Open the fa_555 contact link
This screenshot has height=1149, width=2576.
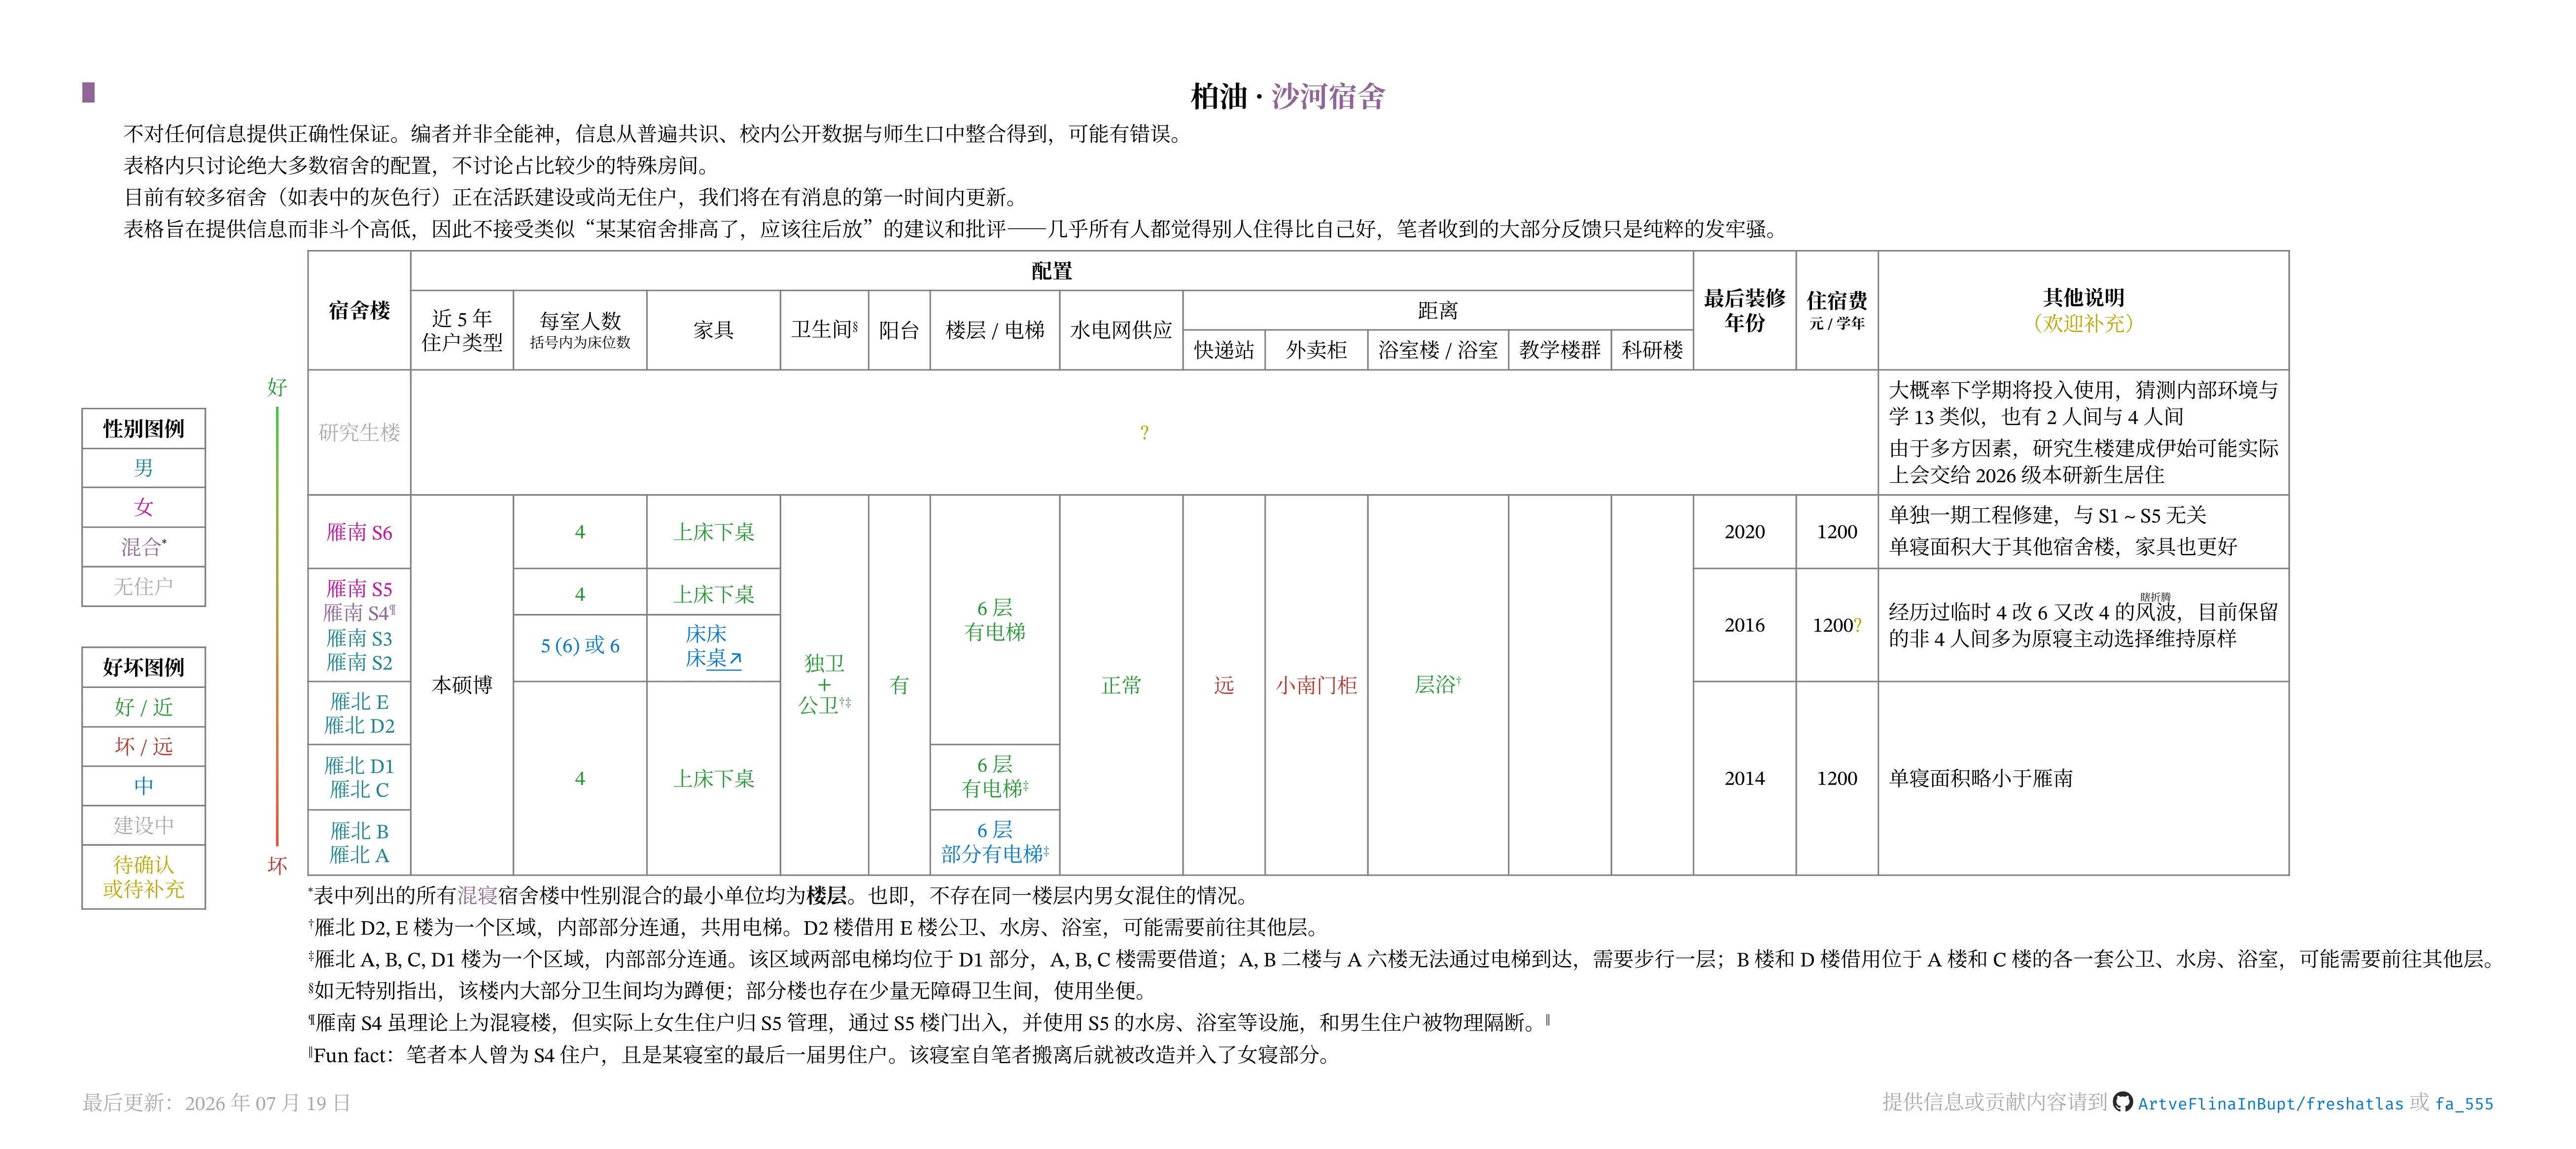pos(2464,1103)
